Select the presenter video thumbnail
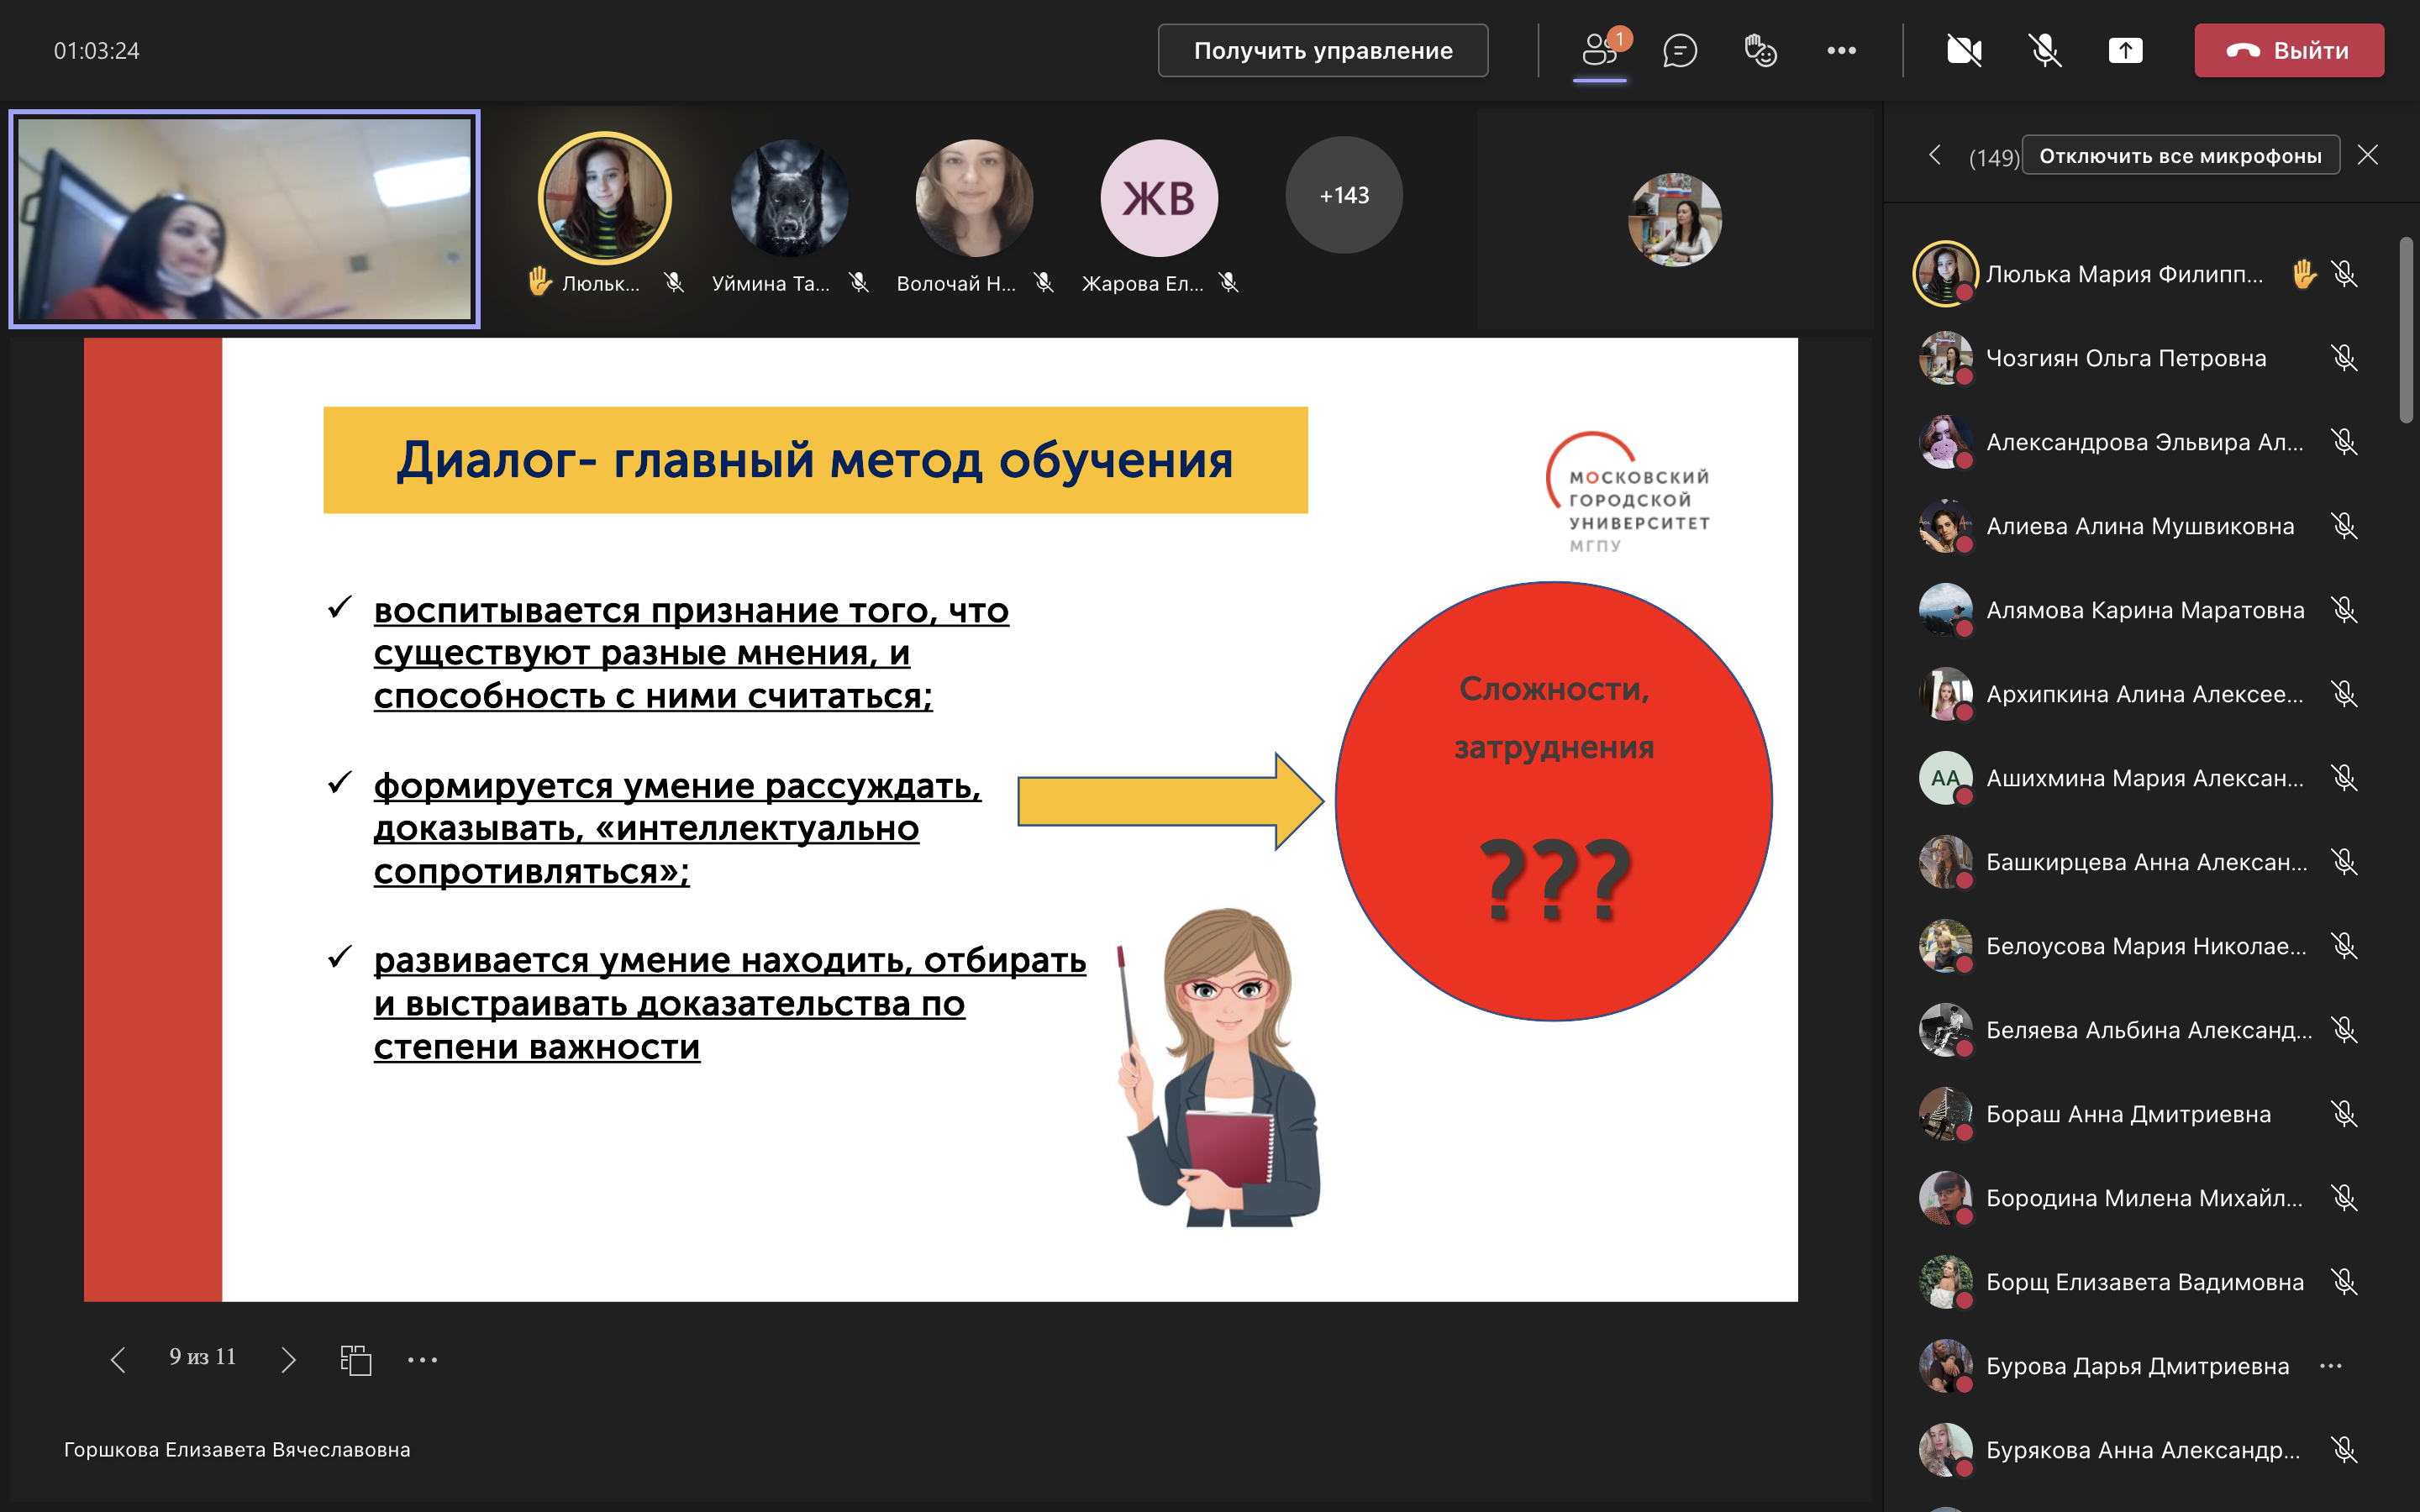This screenshot has width=2420, height=1512. click(245, 219)
